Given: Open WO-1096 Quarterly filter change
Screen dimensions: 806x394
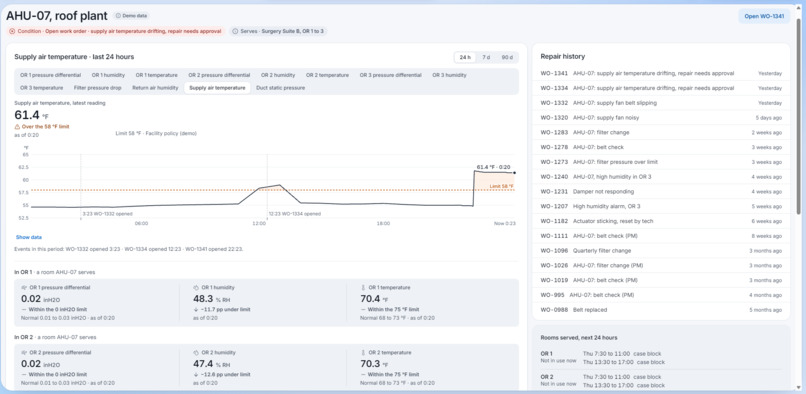Looking at the screenshot, I should (x=661, y=251).
